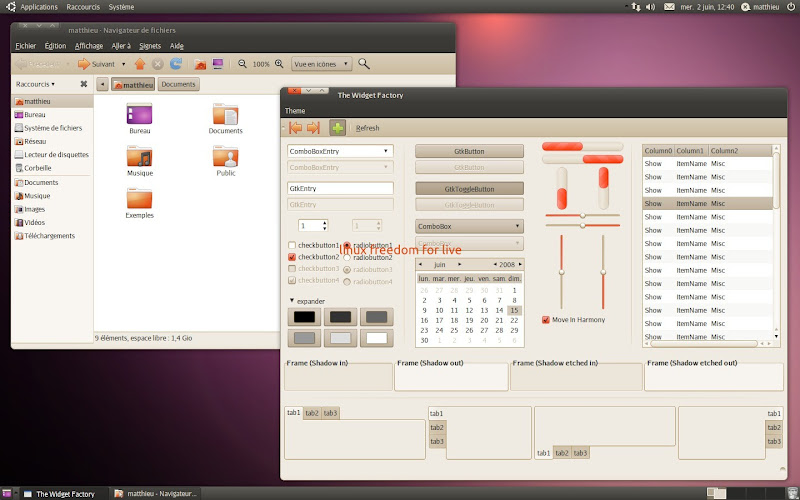Viewport: 800px width, 500px height.
Task: Enable checkbutton1
Action: [292, 245]
